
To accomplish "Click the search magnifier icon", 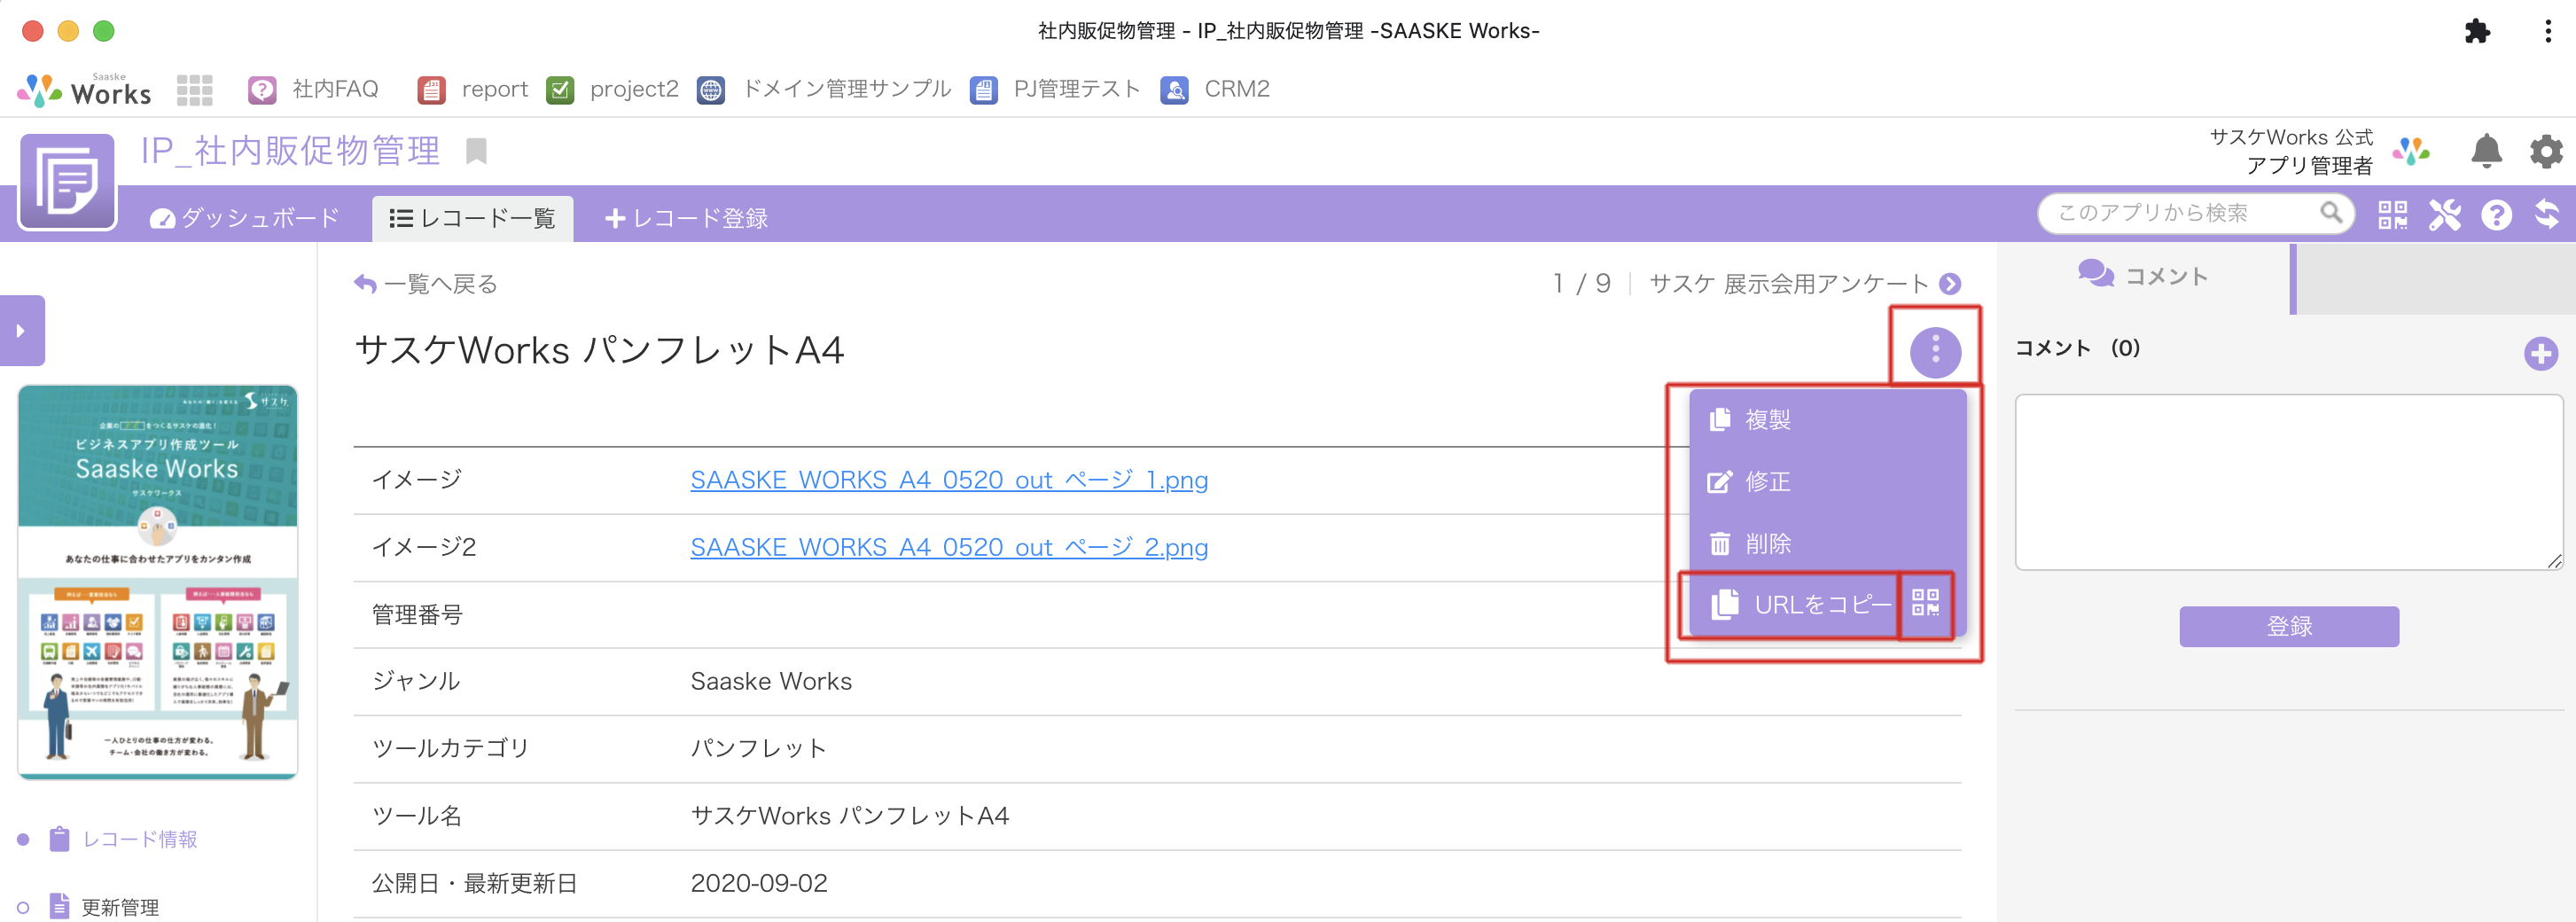I will click(2331, 213).
